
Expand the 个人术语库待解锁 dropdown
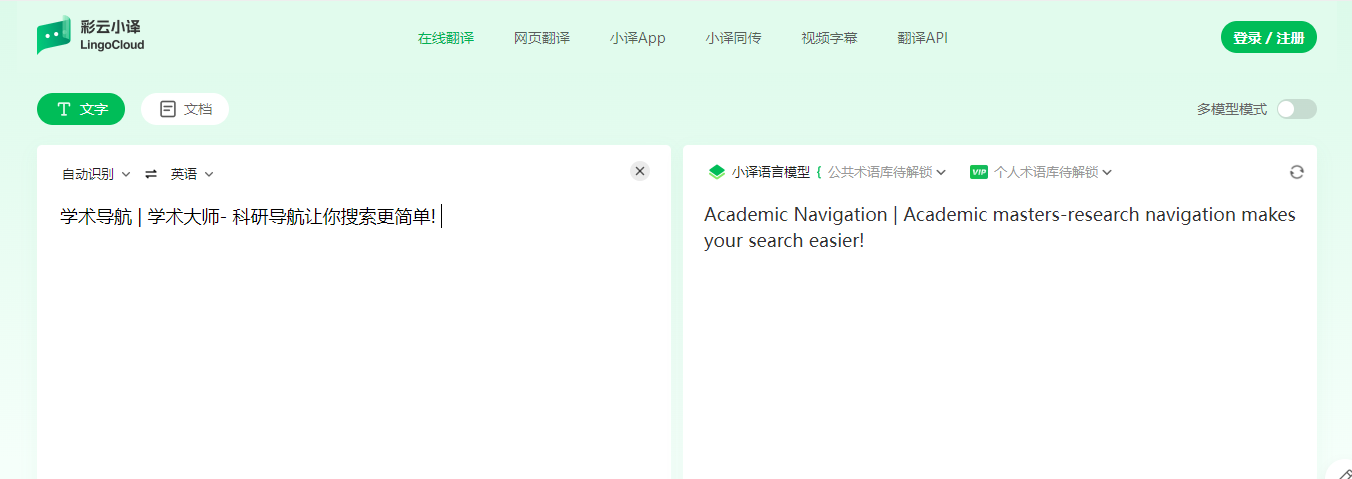click(x=1052, y=172)
